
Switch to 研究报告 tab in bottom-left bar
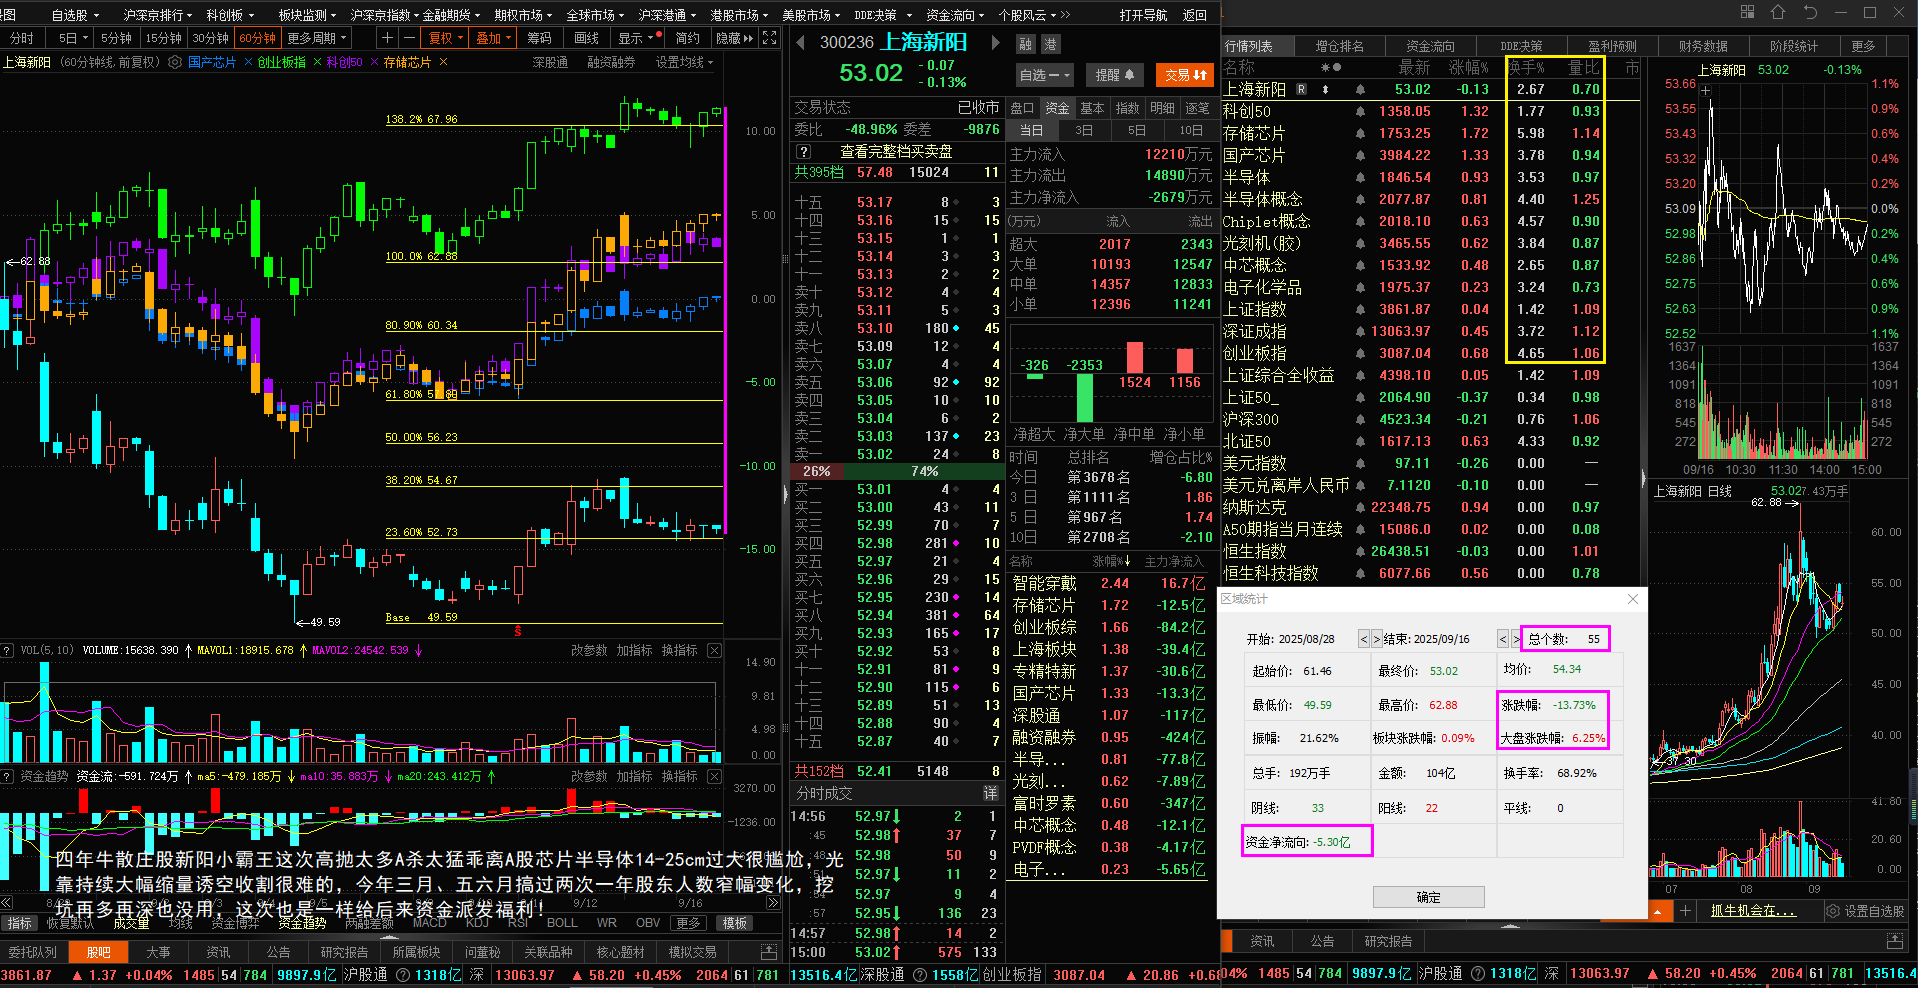[344, 952]
